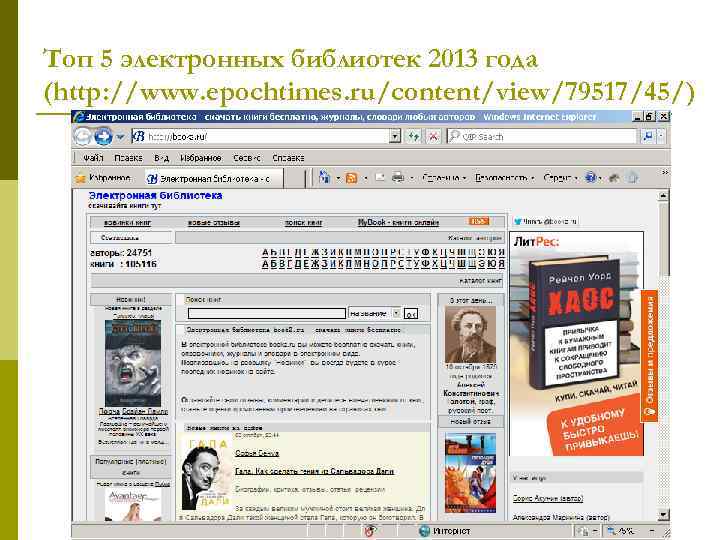Screen dimensions: 720x540
Task: Open the Файл menu
Action: [93, 158]
